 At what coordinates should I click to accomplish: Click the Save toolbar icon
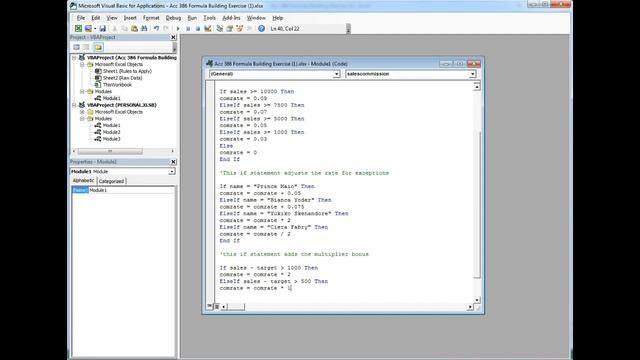(x=102, y=29)
